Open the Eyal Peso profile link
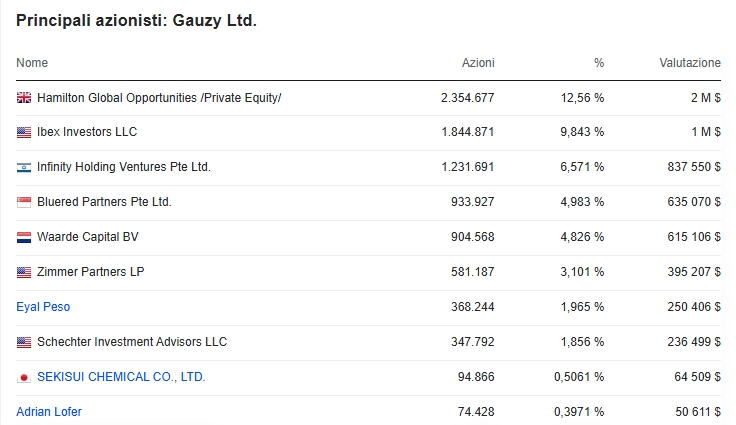 43,307
